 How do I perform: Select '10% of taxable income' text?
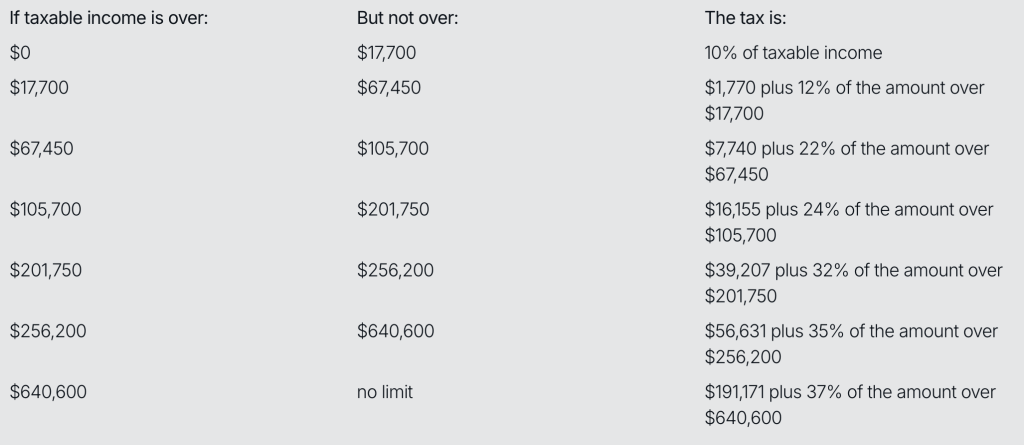point(793,53)
